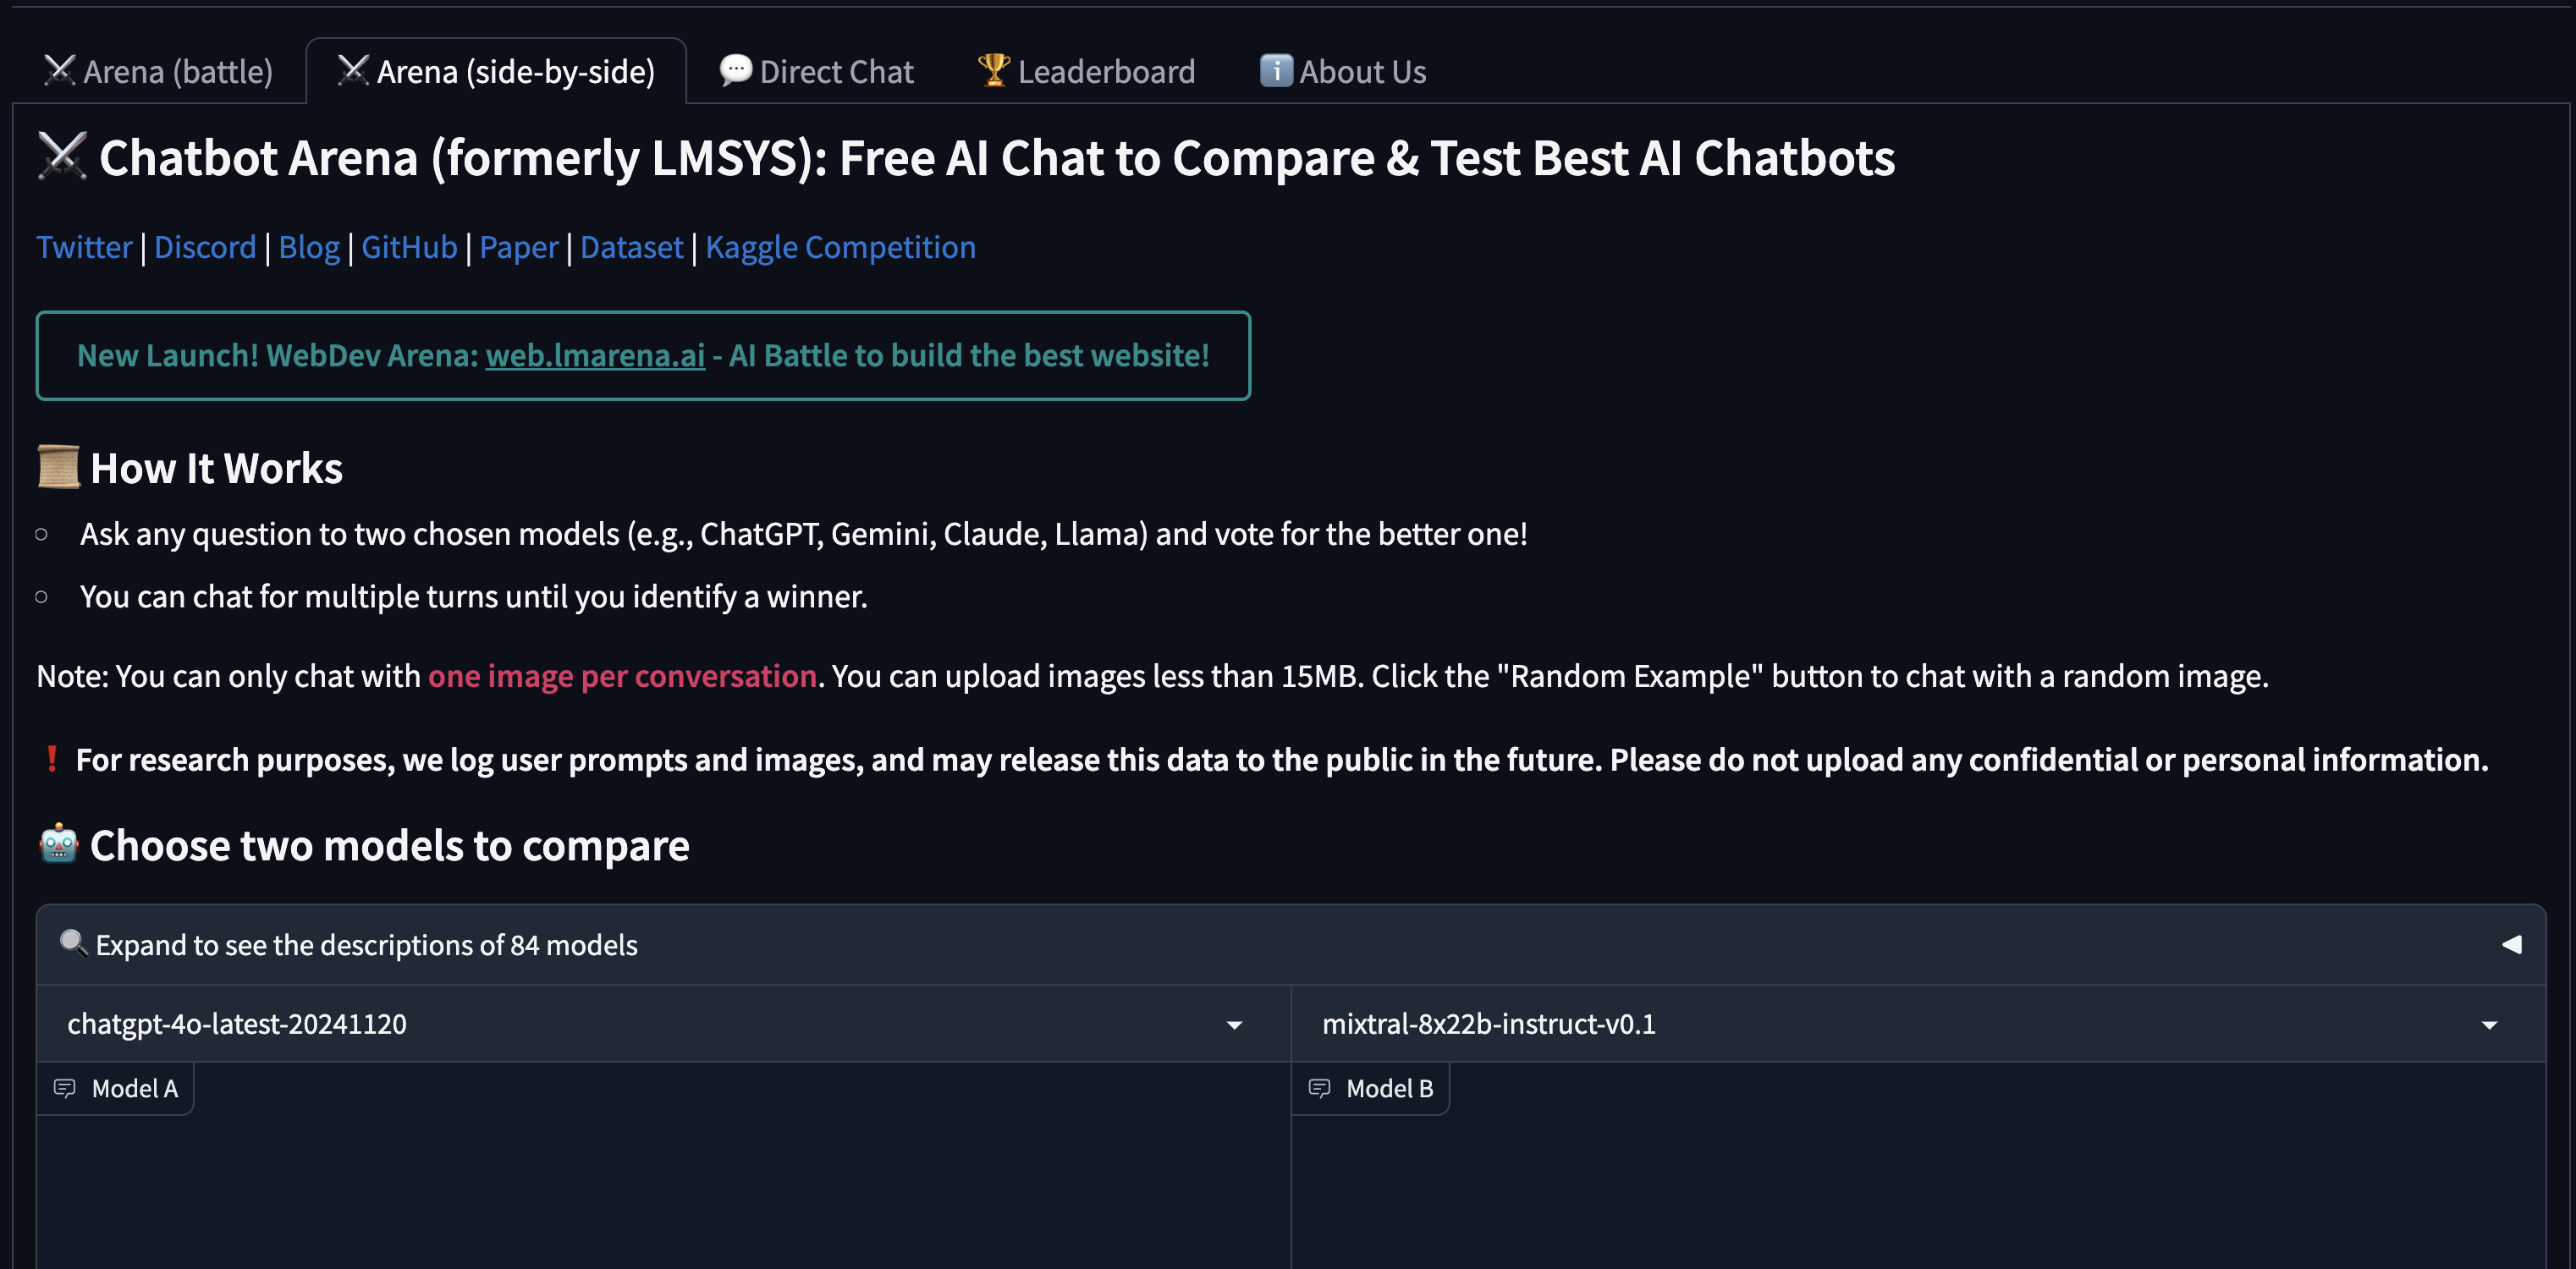Open the About Us tab

(x=1343, y=72)
